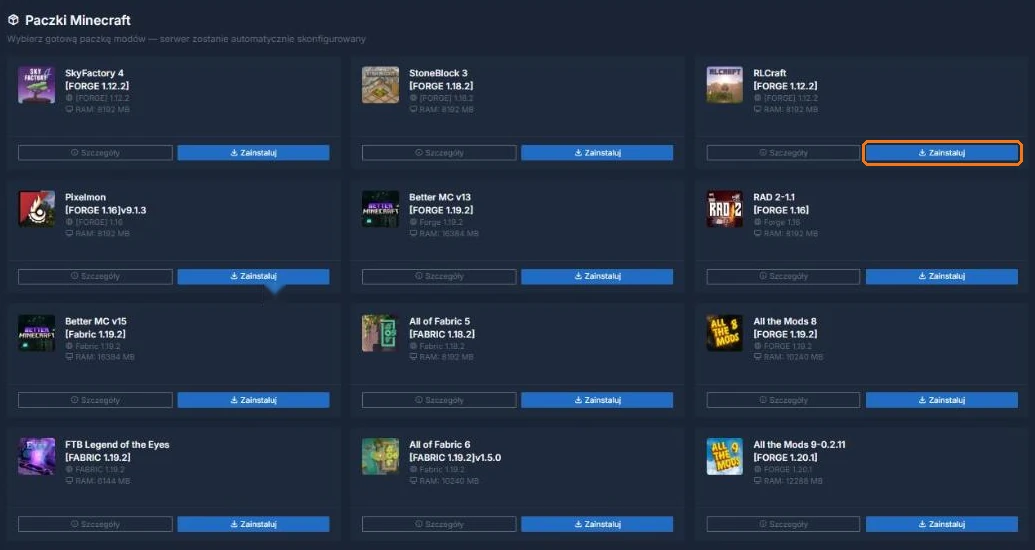Open Szczegóły for Better MC v15

tap(95, 400)
